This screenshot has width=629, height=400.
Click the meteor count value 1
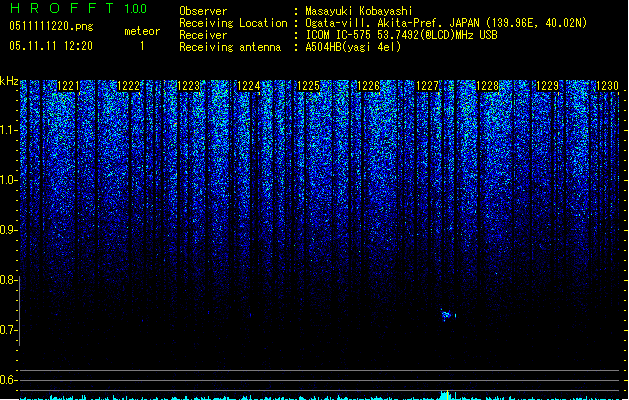pos(142,46)
